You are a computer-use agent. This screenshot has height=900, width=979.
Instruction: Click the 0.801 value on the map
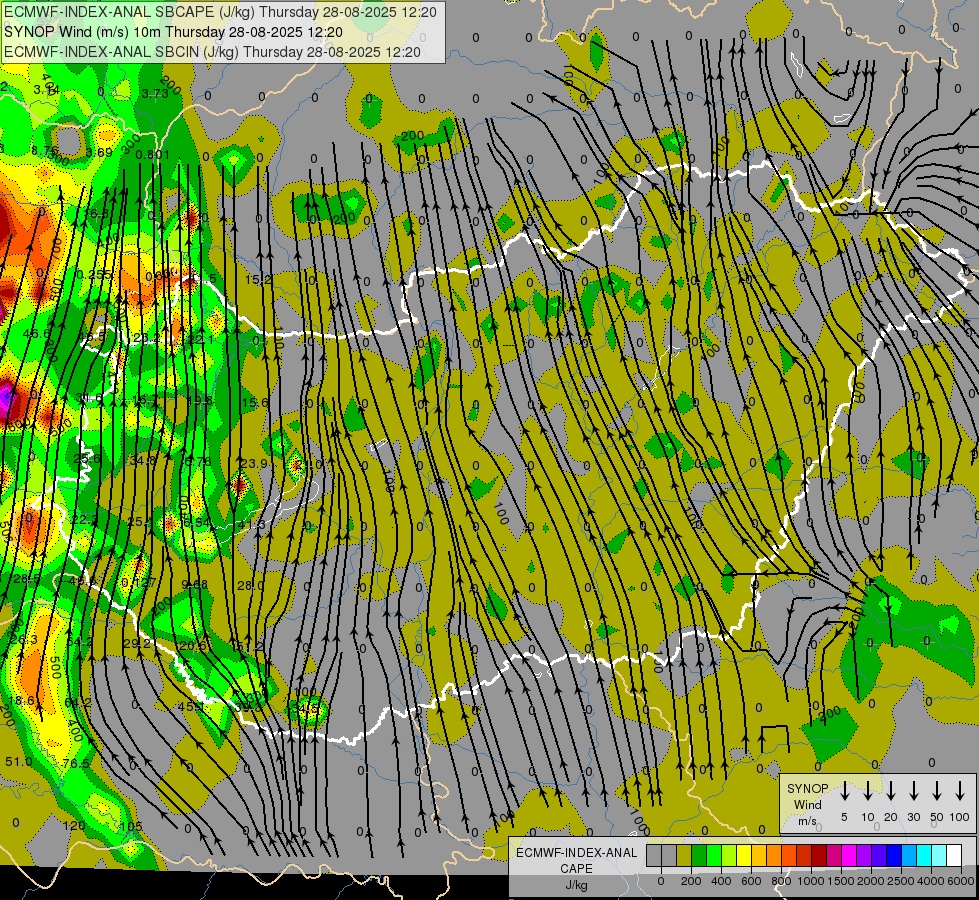click(153, 154)
